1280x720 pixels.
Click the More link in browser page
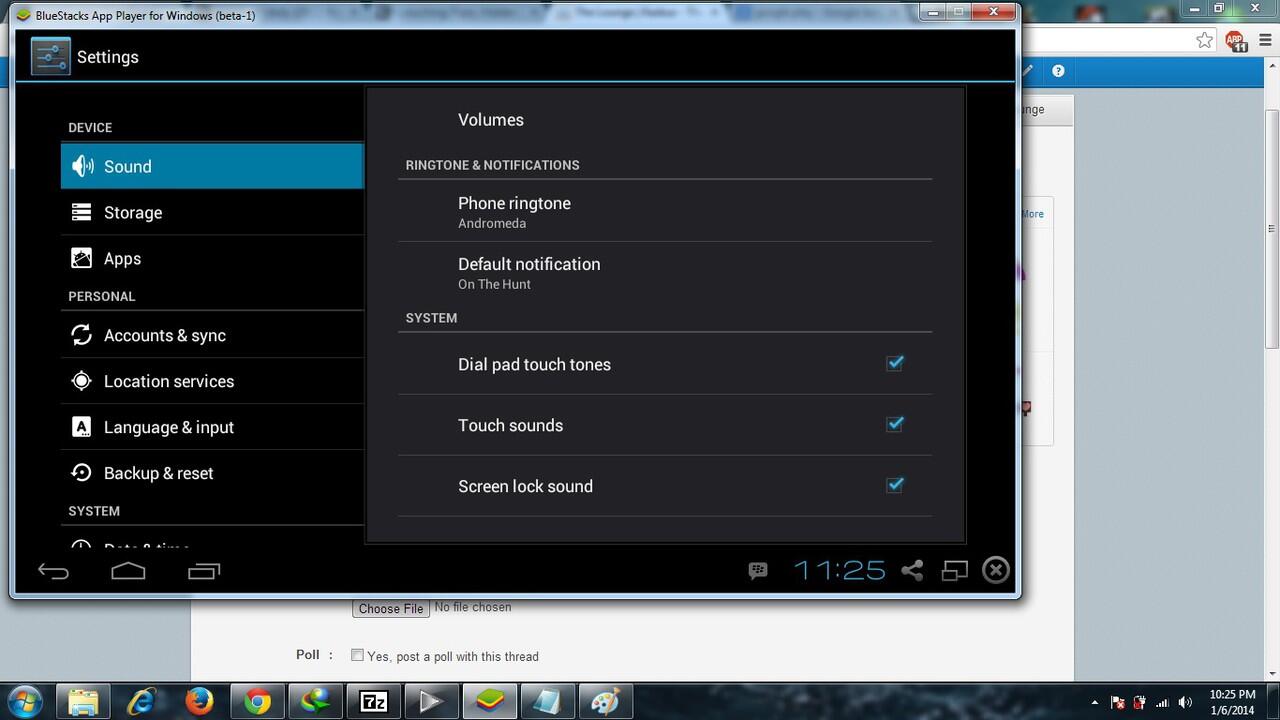click(x=1032, y=214)
